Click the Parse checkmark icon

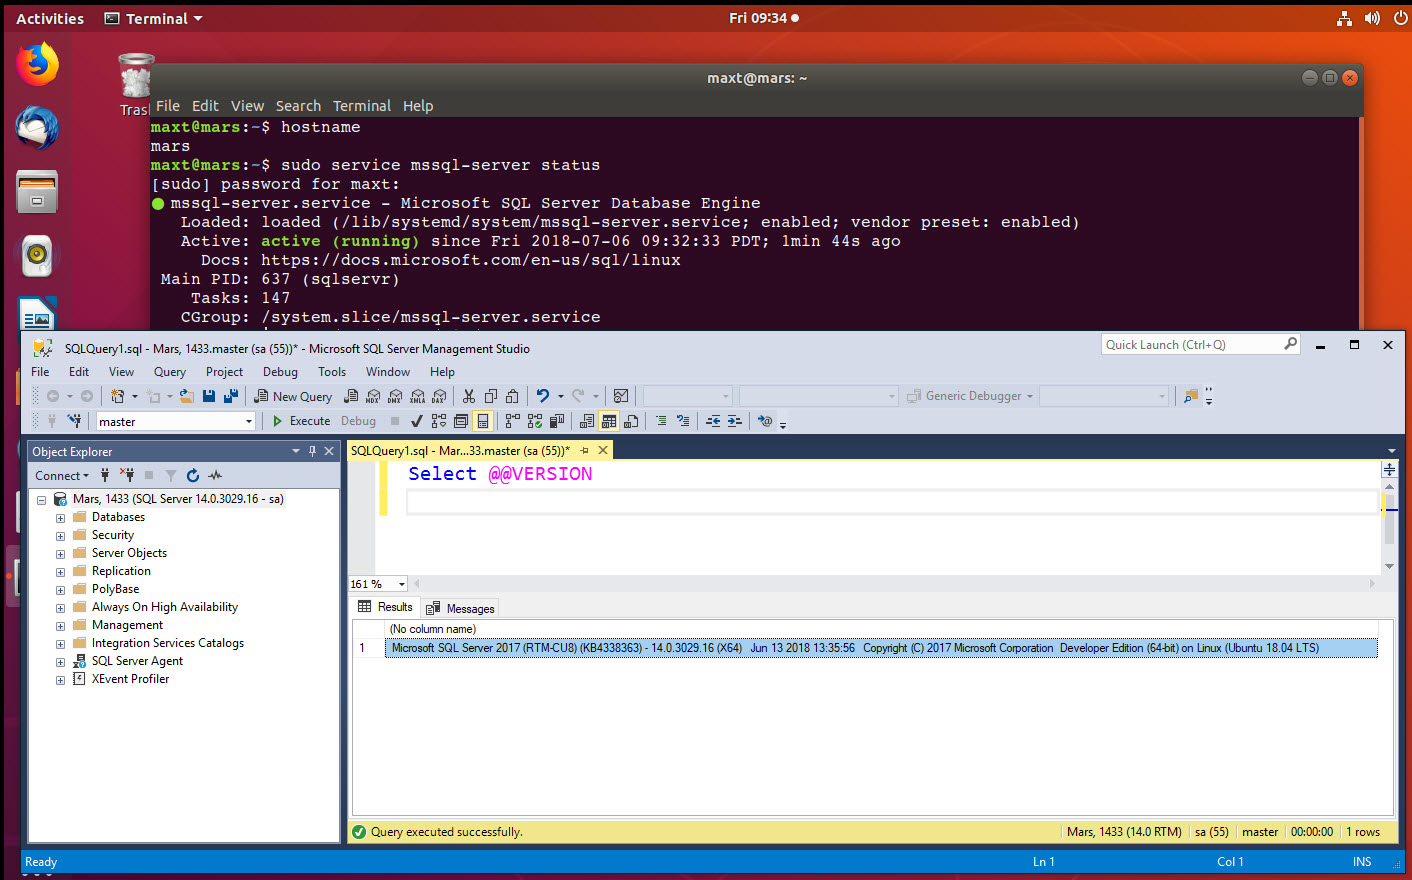tap(416, 421)
